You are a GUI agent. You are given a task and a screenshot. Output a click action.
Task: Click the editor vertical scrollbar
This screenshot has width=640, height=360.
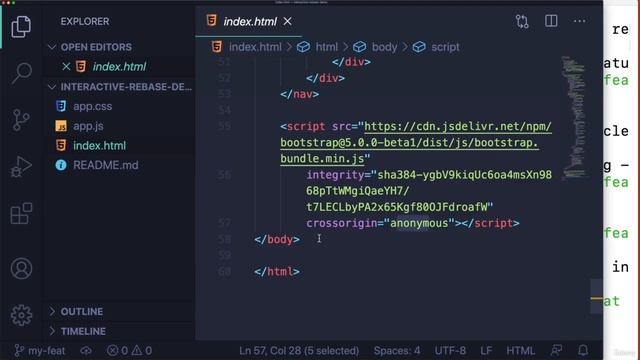(596, 296)
